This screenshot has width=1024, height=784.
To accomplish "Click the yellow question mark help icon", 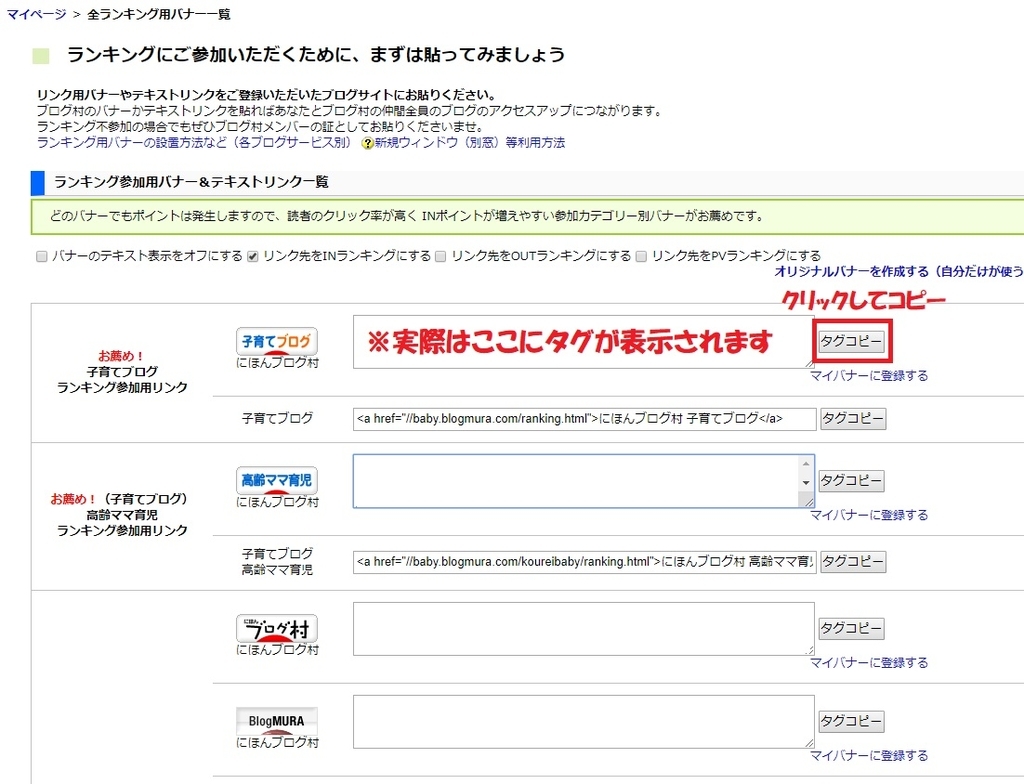I will [x=368, y=143].
